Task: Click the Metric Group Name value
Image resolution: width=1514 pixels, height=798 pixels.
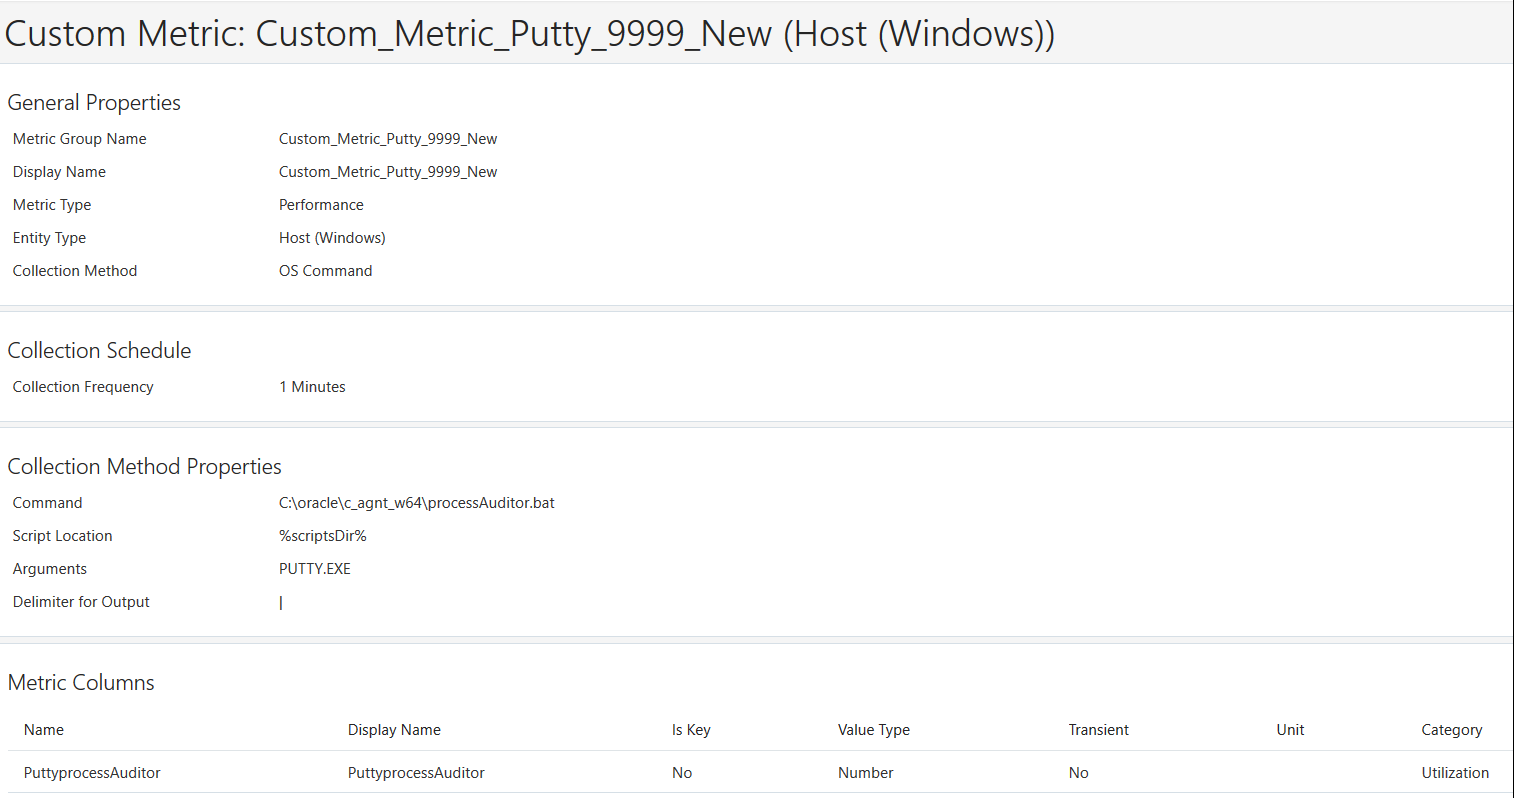Action: coord(388,139)
